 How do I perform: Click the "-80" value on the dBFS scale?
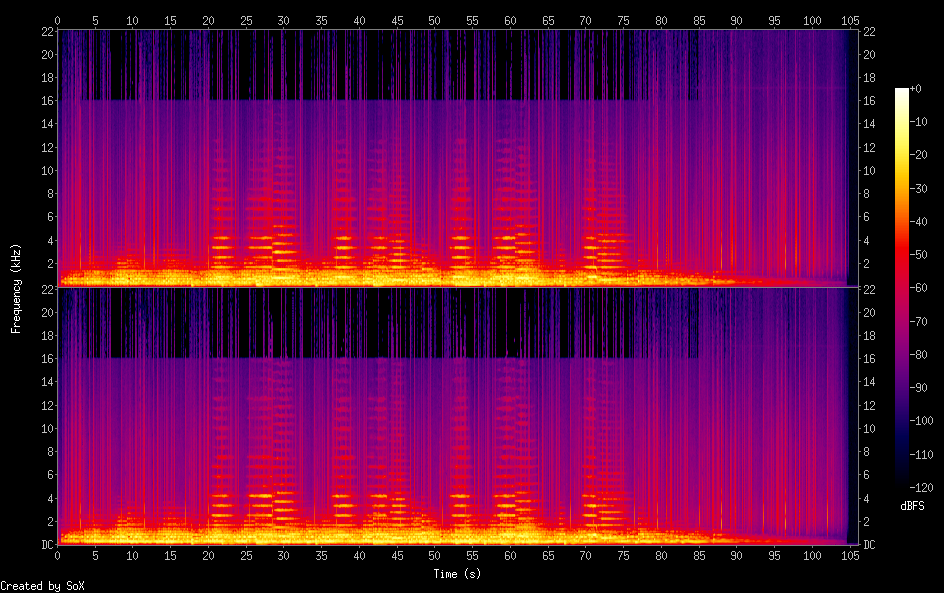tap(919, 355)
